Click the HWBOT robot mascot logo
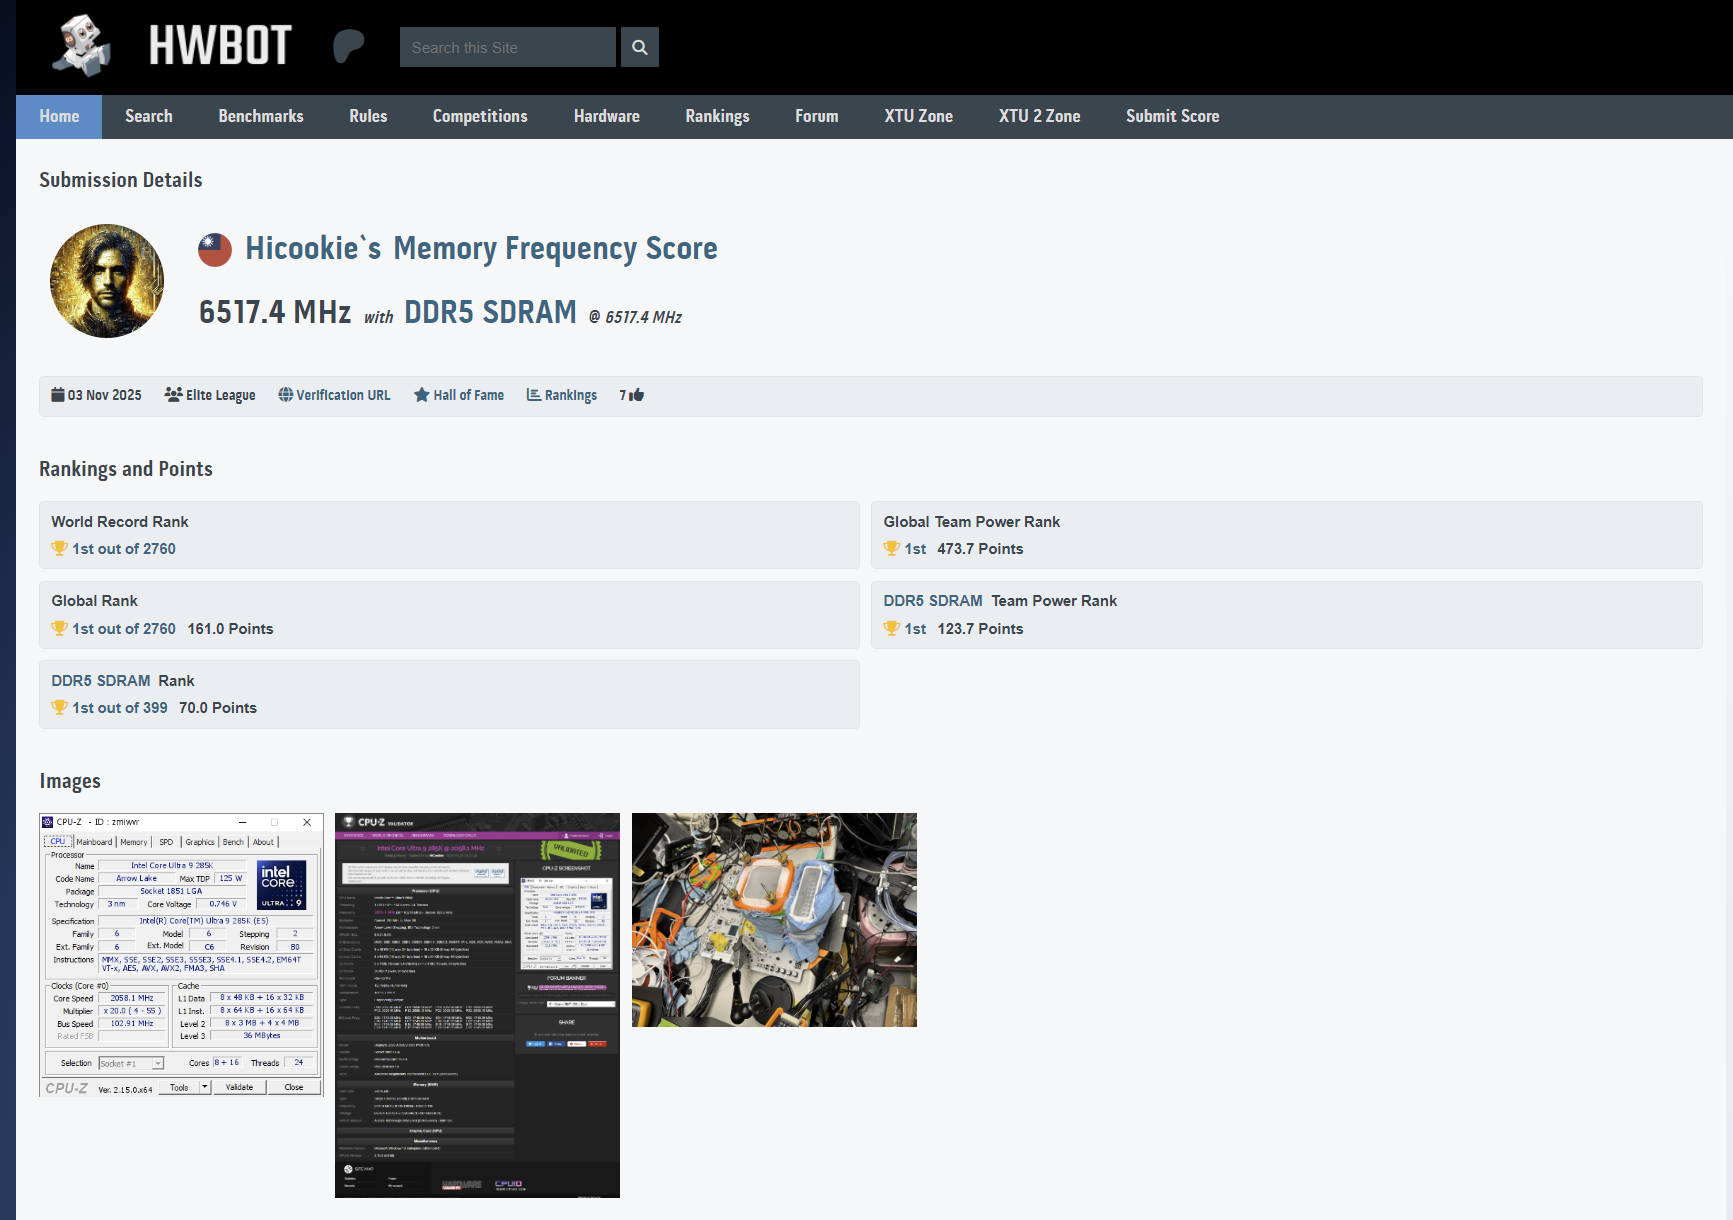 tap(82, 46)
